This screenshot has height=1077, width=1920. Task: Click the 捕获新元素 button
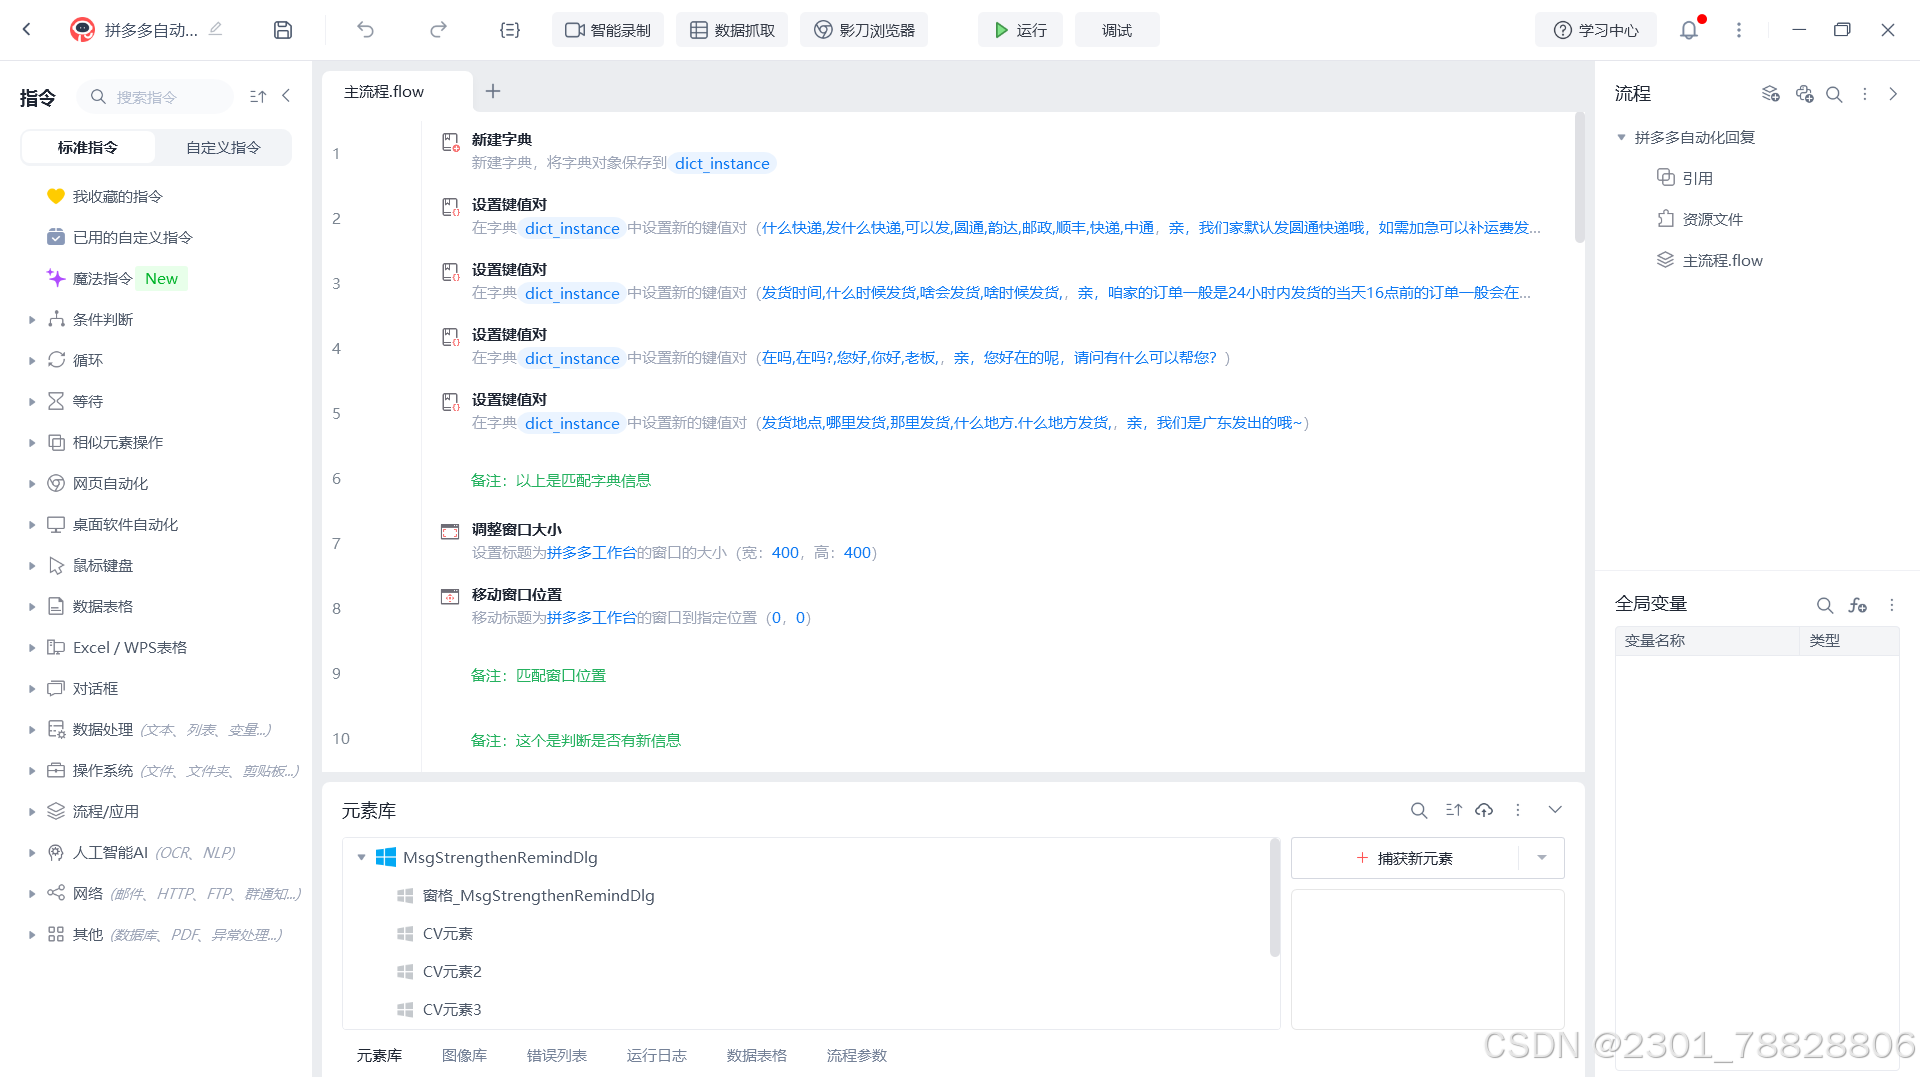tap(1405, 858)
